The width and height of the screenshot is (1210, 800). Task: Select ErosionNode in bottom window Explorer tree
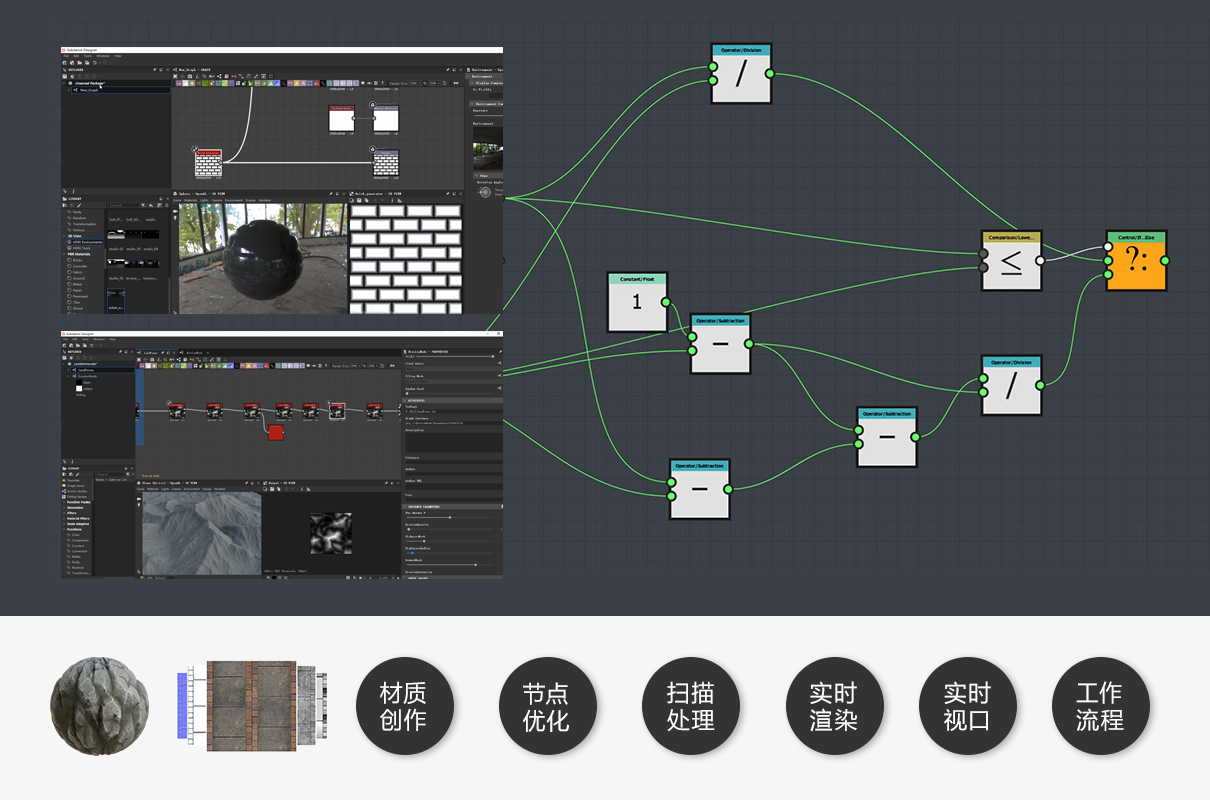click(x=87, y=376)
